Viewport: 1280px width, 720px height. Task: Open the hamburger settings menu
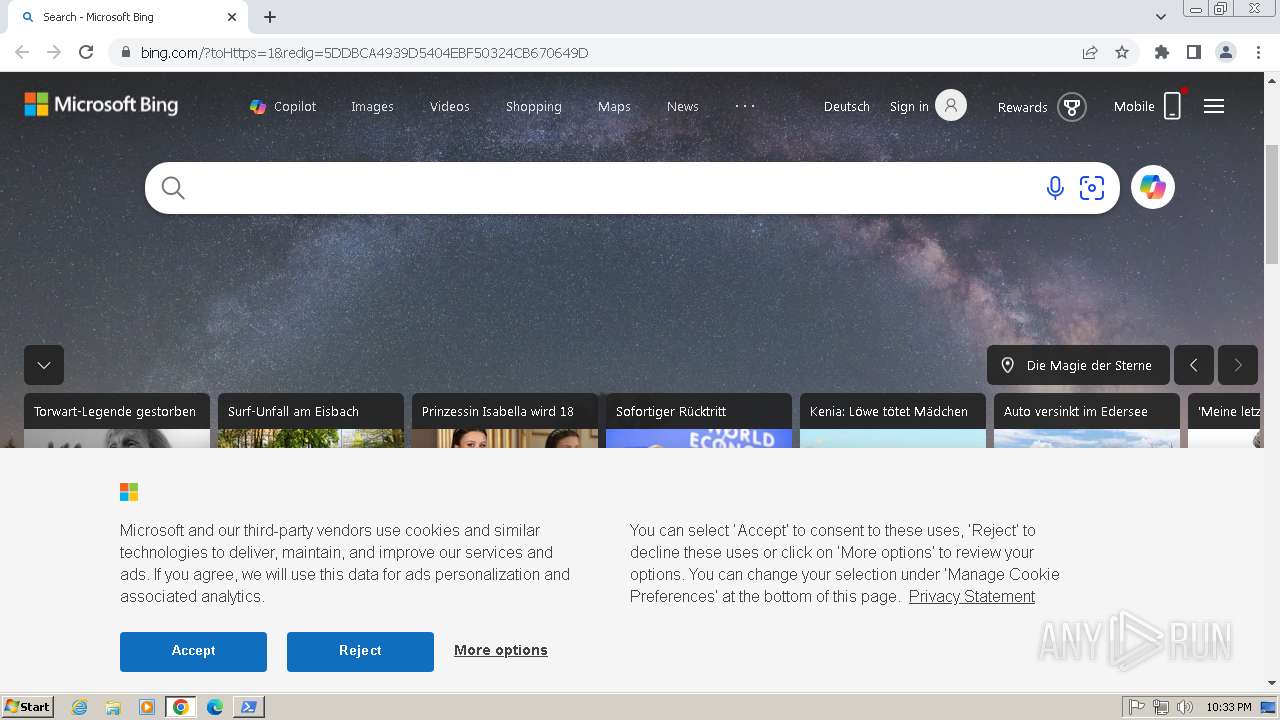pos(1214,106)
